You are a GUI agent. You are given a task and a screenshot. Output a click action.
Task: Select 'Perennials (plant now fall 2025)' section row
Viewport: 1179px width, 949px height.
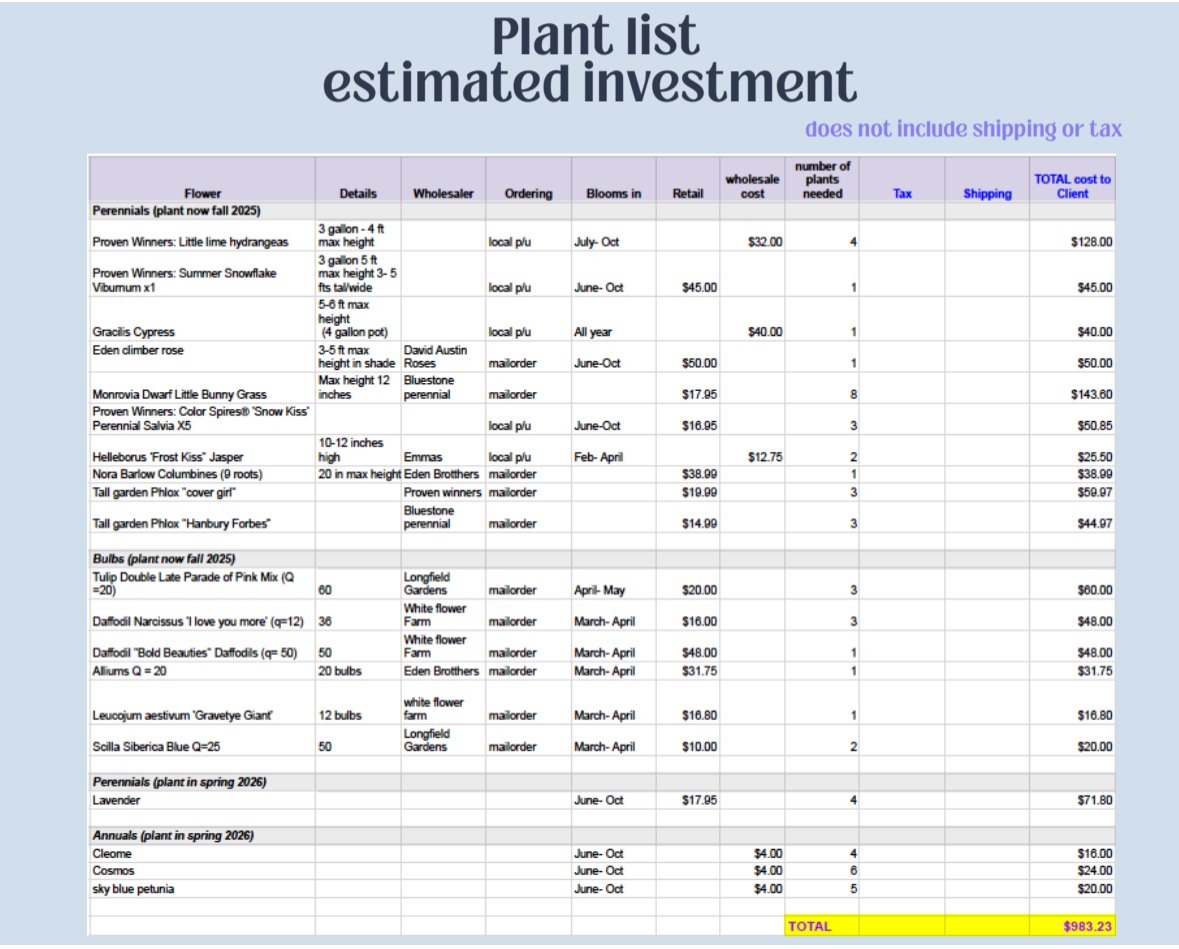tap(602, 211)
